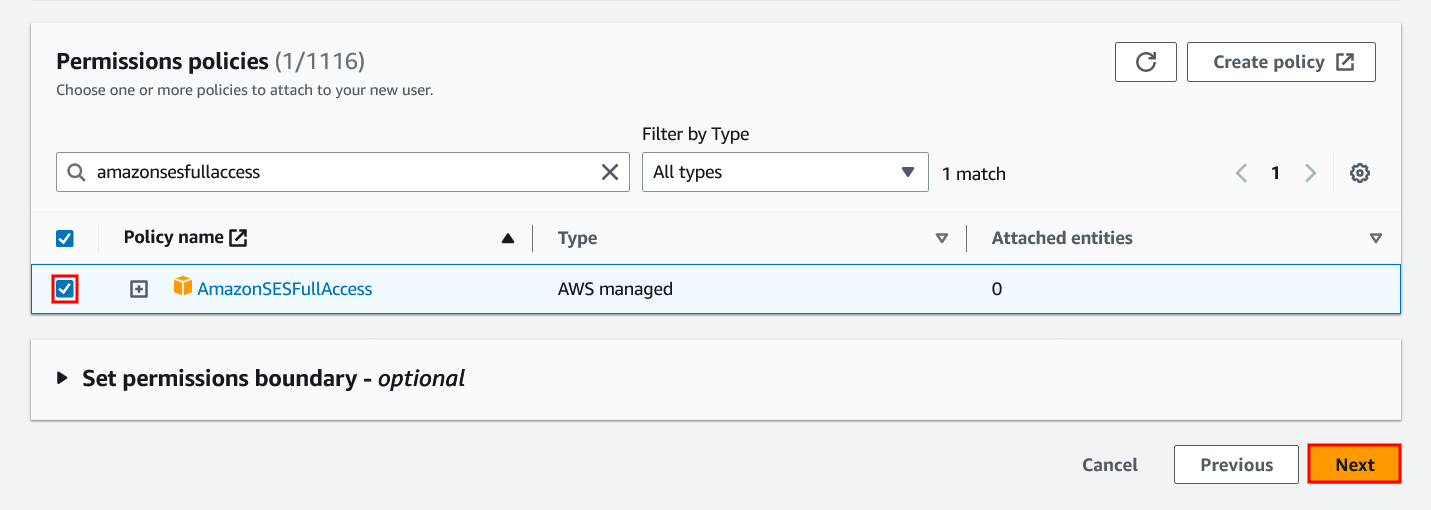Go to the previous page with the left chevron

tap(1241, 173)
